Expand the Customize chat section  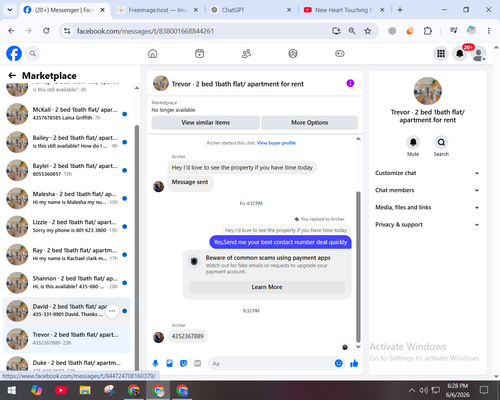(x=427, y=173)
